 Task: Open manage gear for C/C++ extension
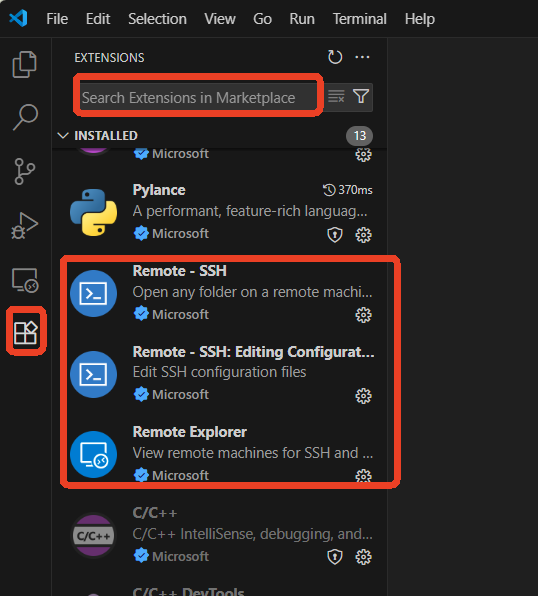(363, 557)
